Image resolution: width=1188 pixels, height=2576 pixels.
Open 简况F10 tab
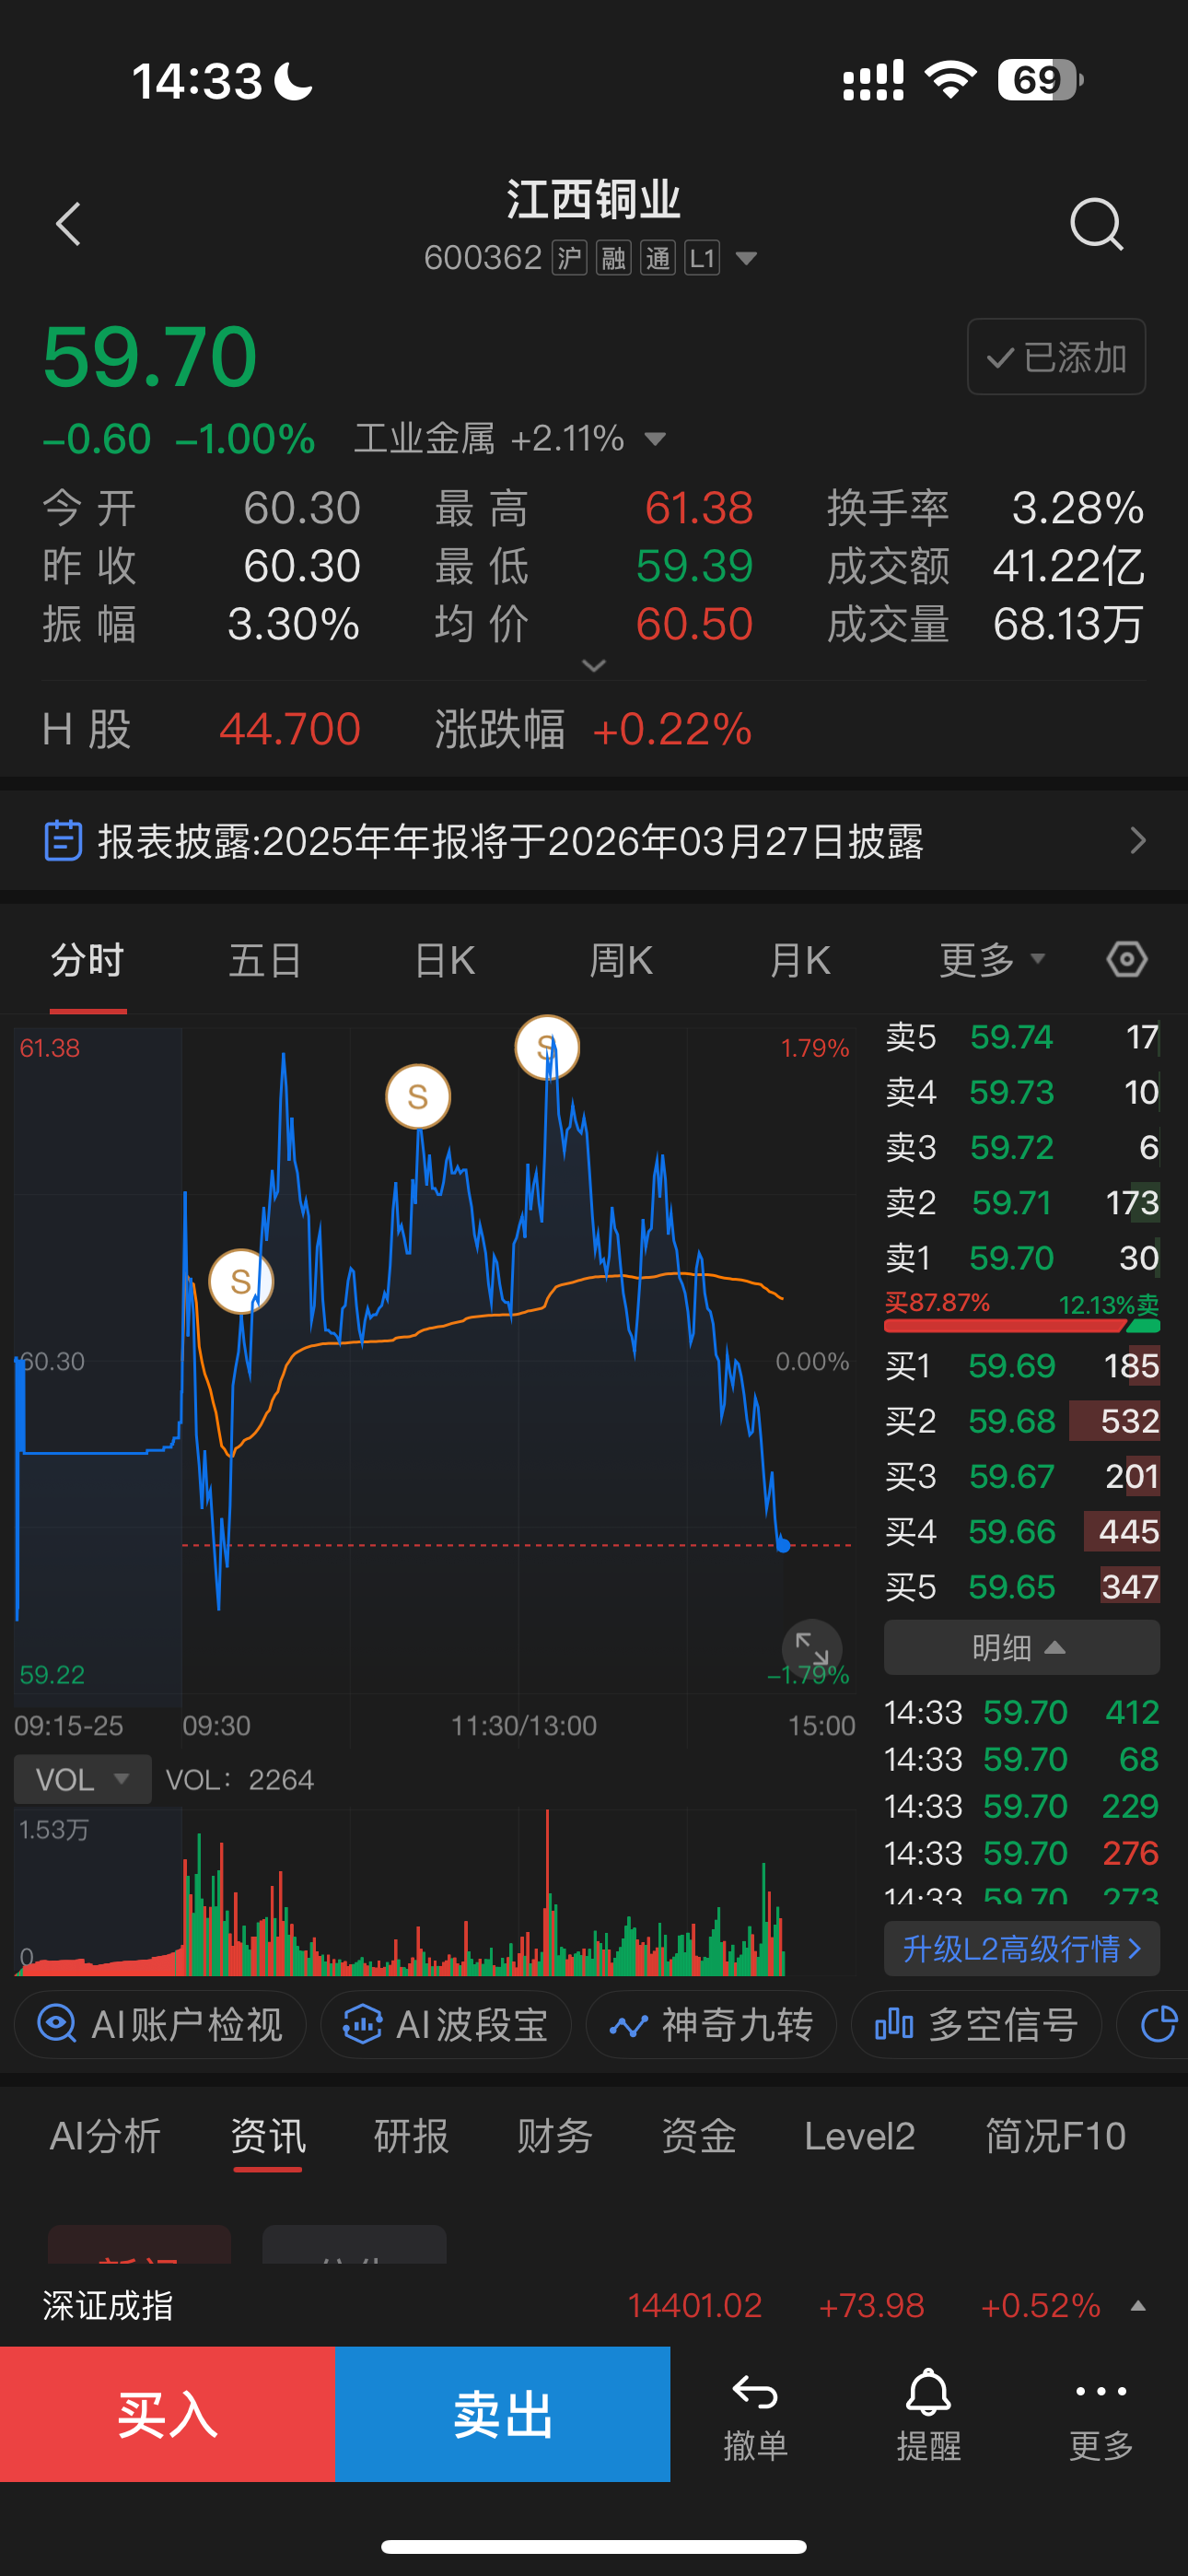coord(1056,2136)
